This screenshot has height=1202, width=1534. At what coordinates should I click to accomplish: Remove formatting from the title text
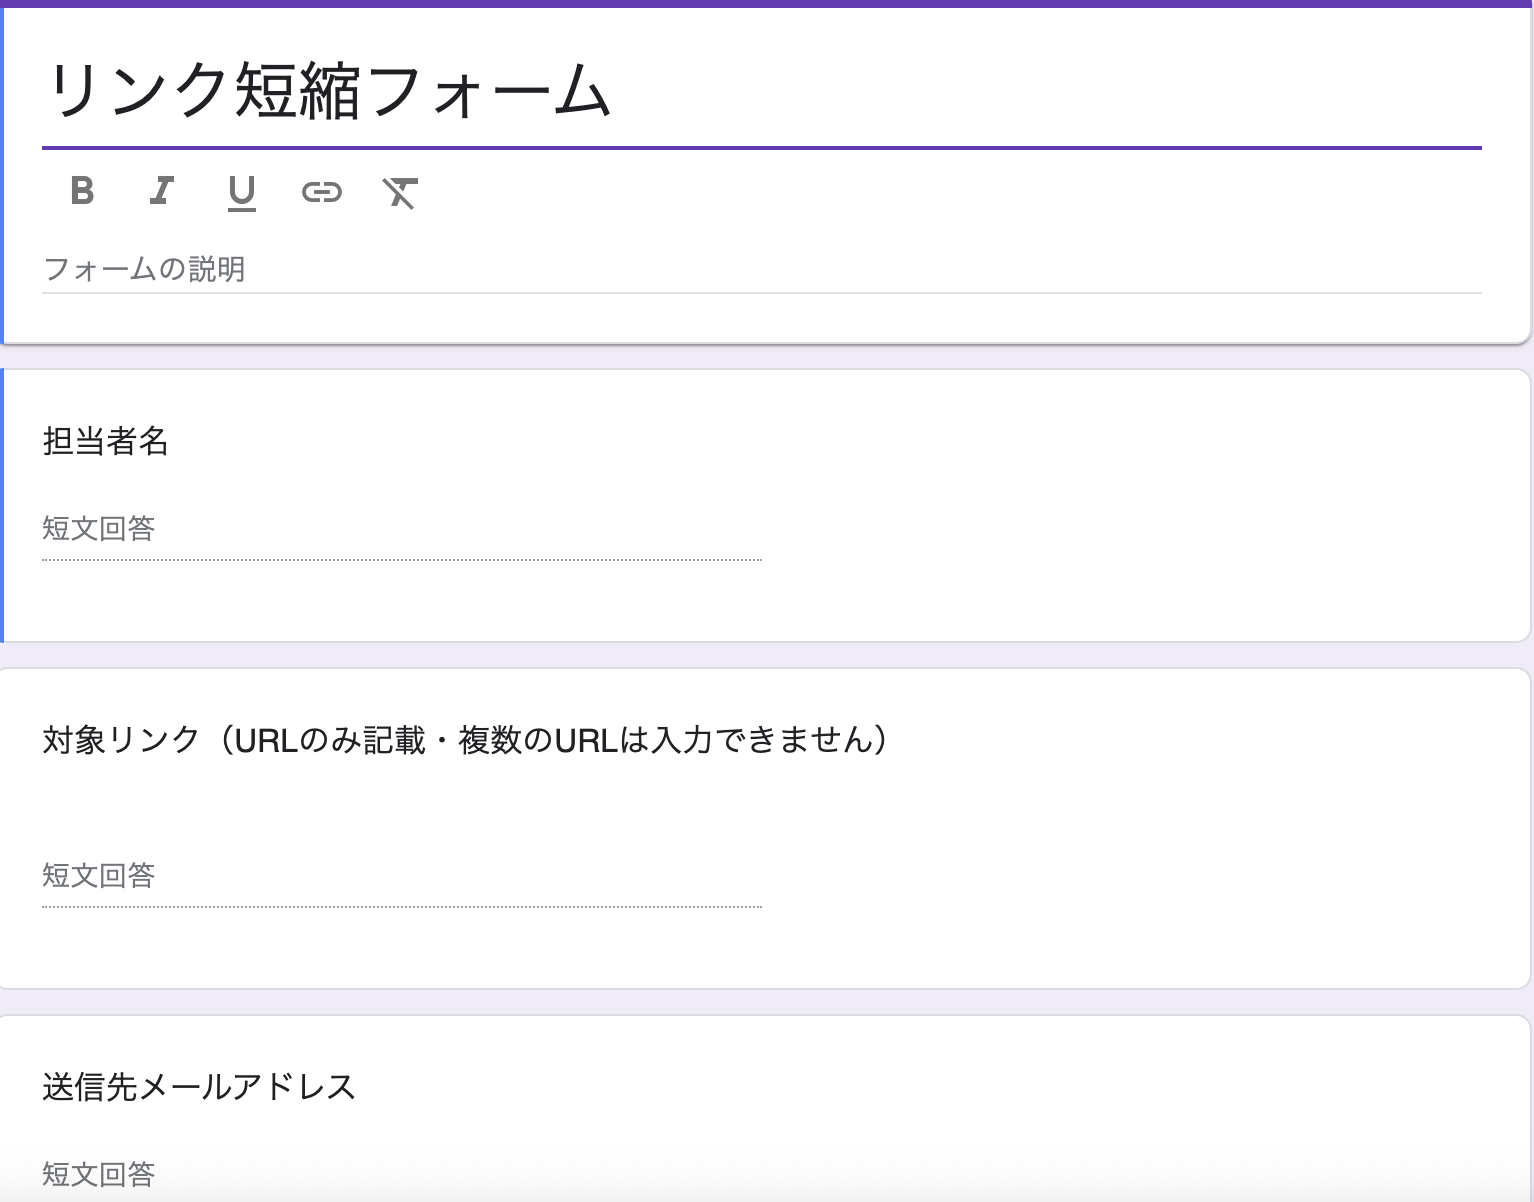[x=400, y=191]
